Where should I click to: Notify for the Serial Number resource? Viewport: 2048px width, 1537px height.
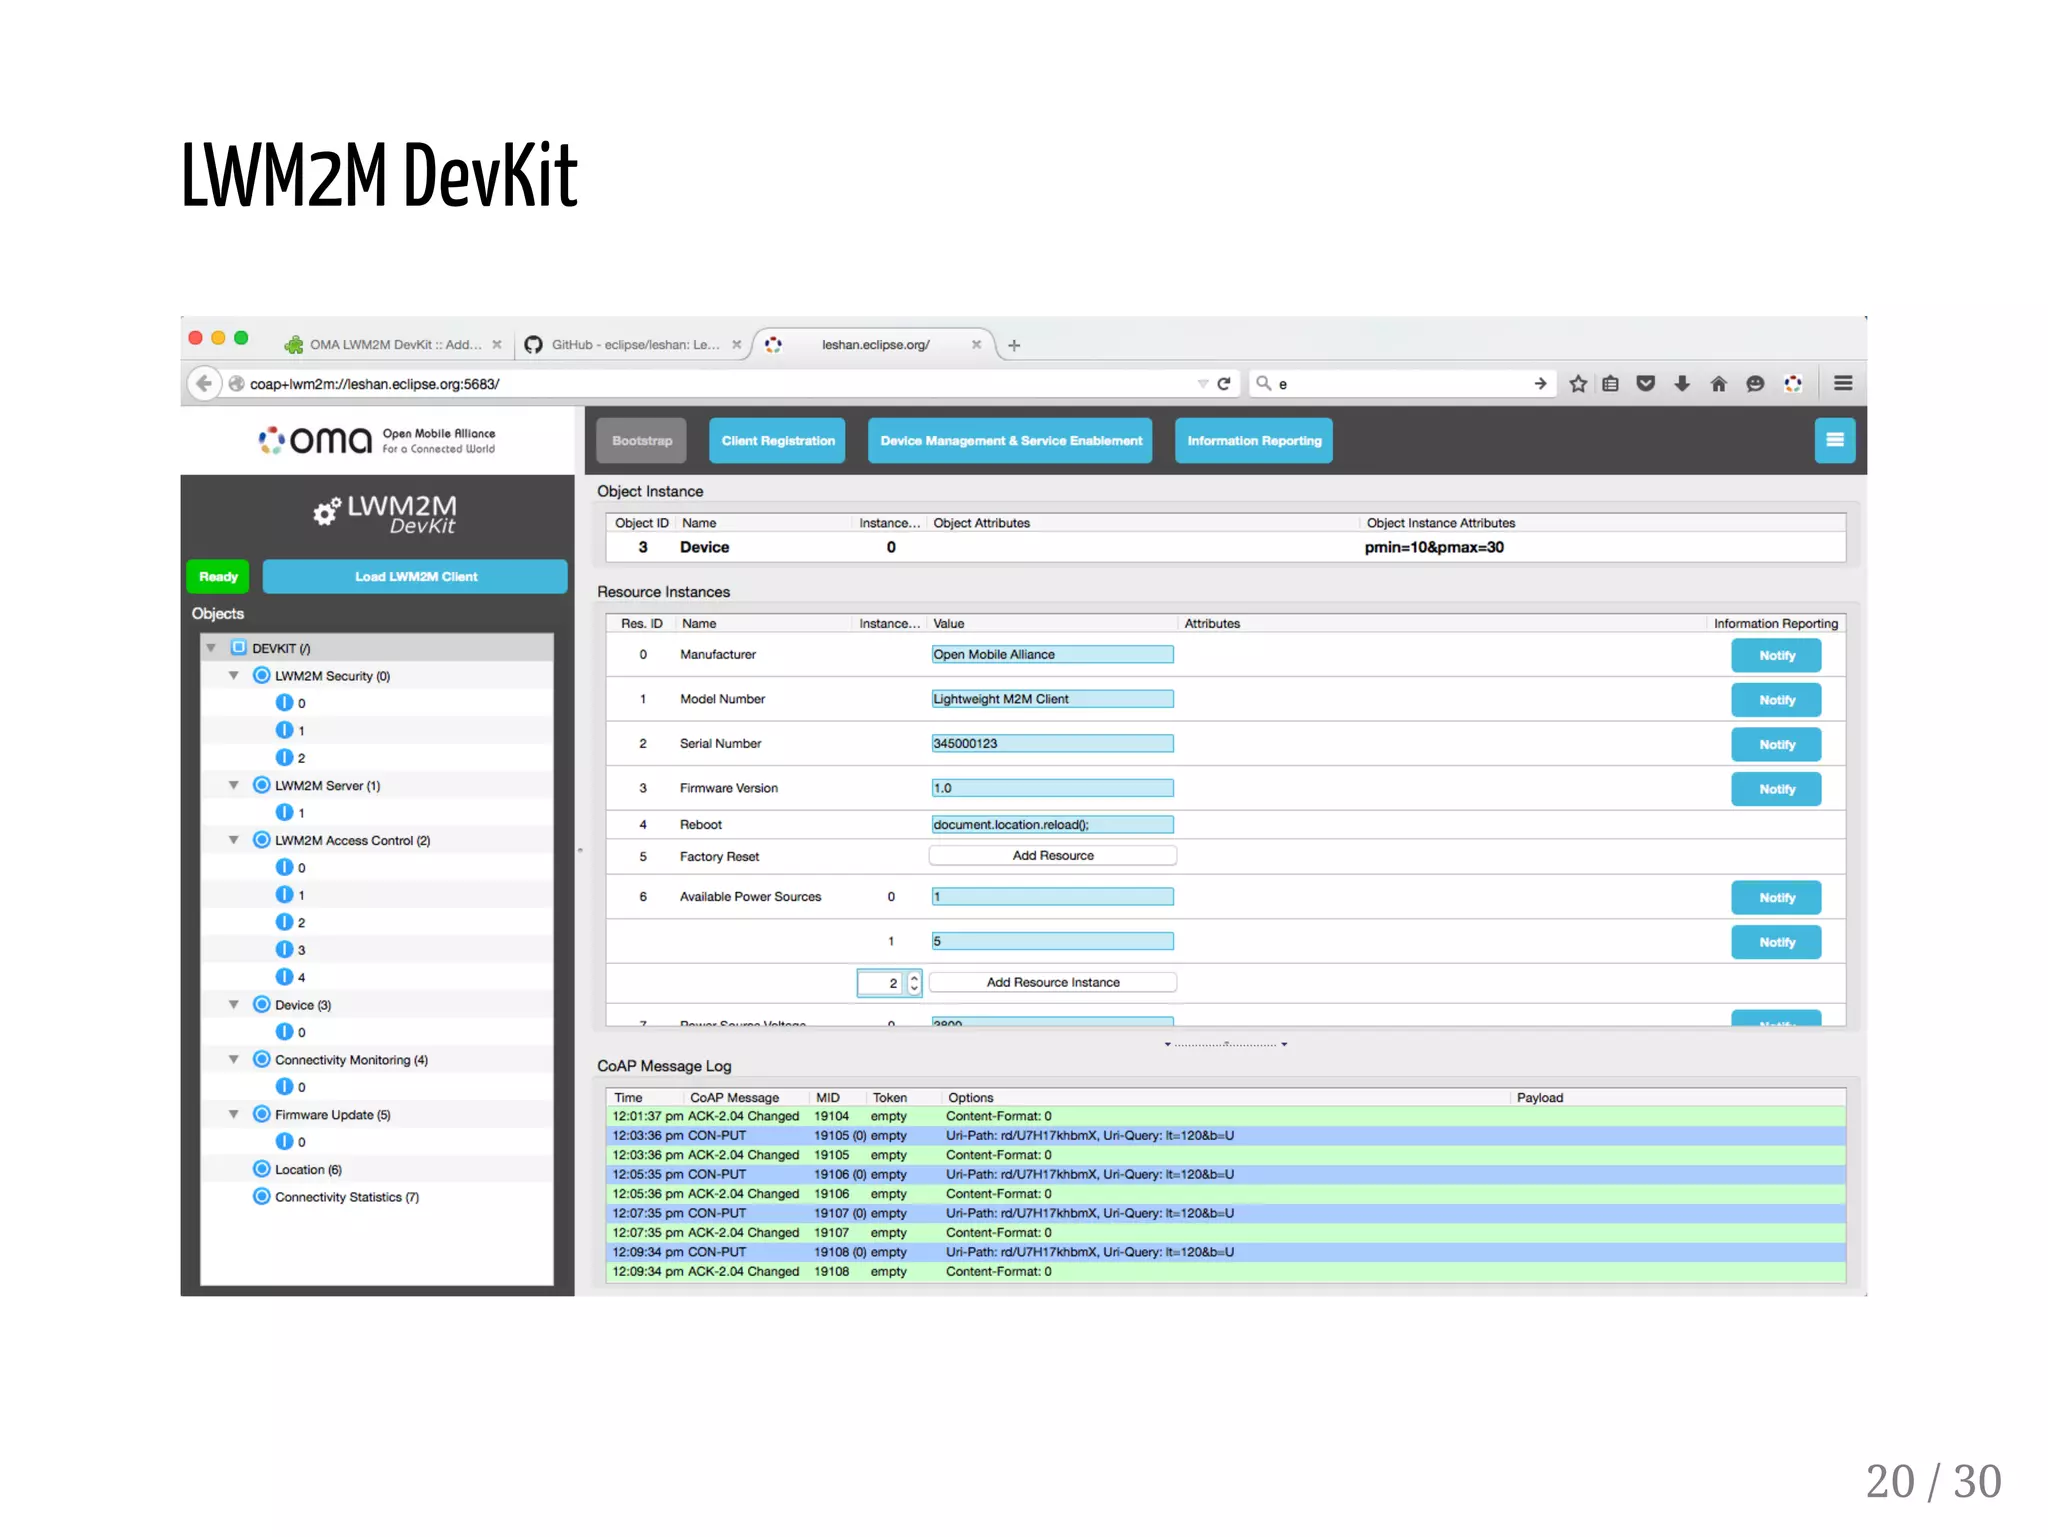click(x=1776, y=744)
